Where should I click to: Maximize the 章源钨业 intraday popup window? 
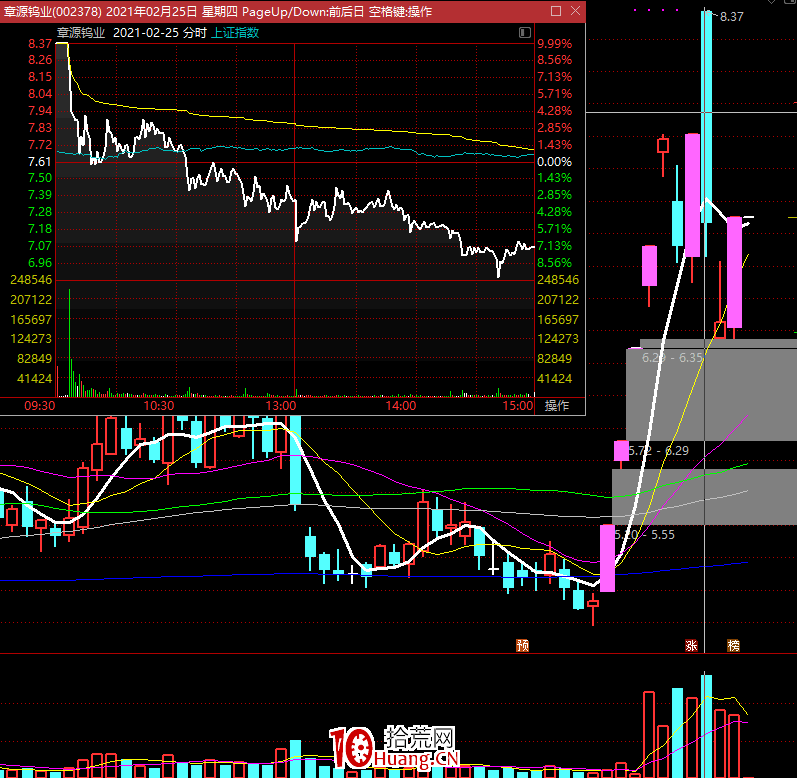(556, 11)
